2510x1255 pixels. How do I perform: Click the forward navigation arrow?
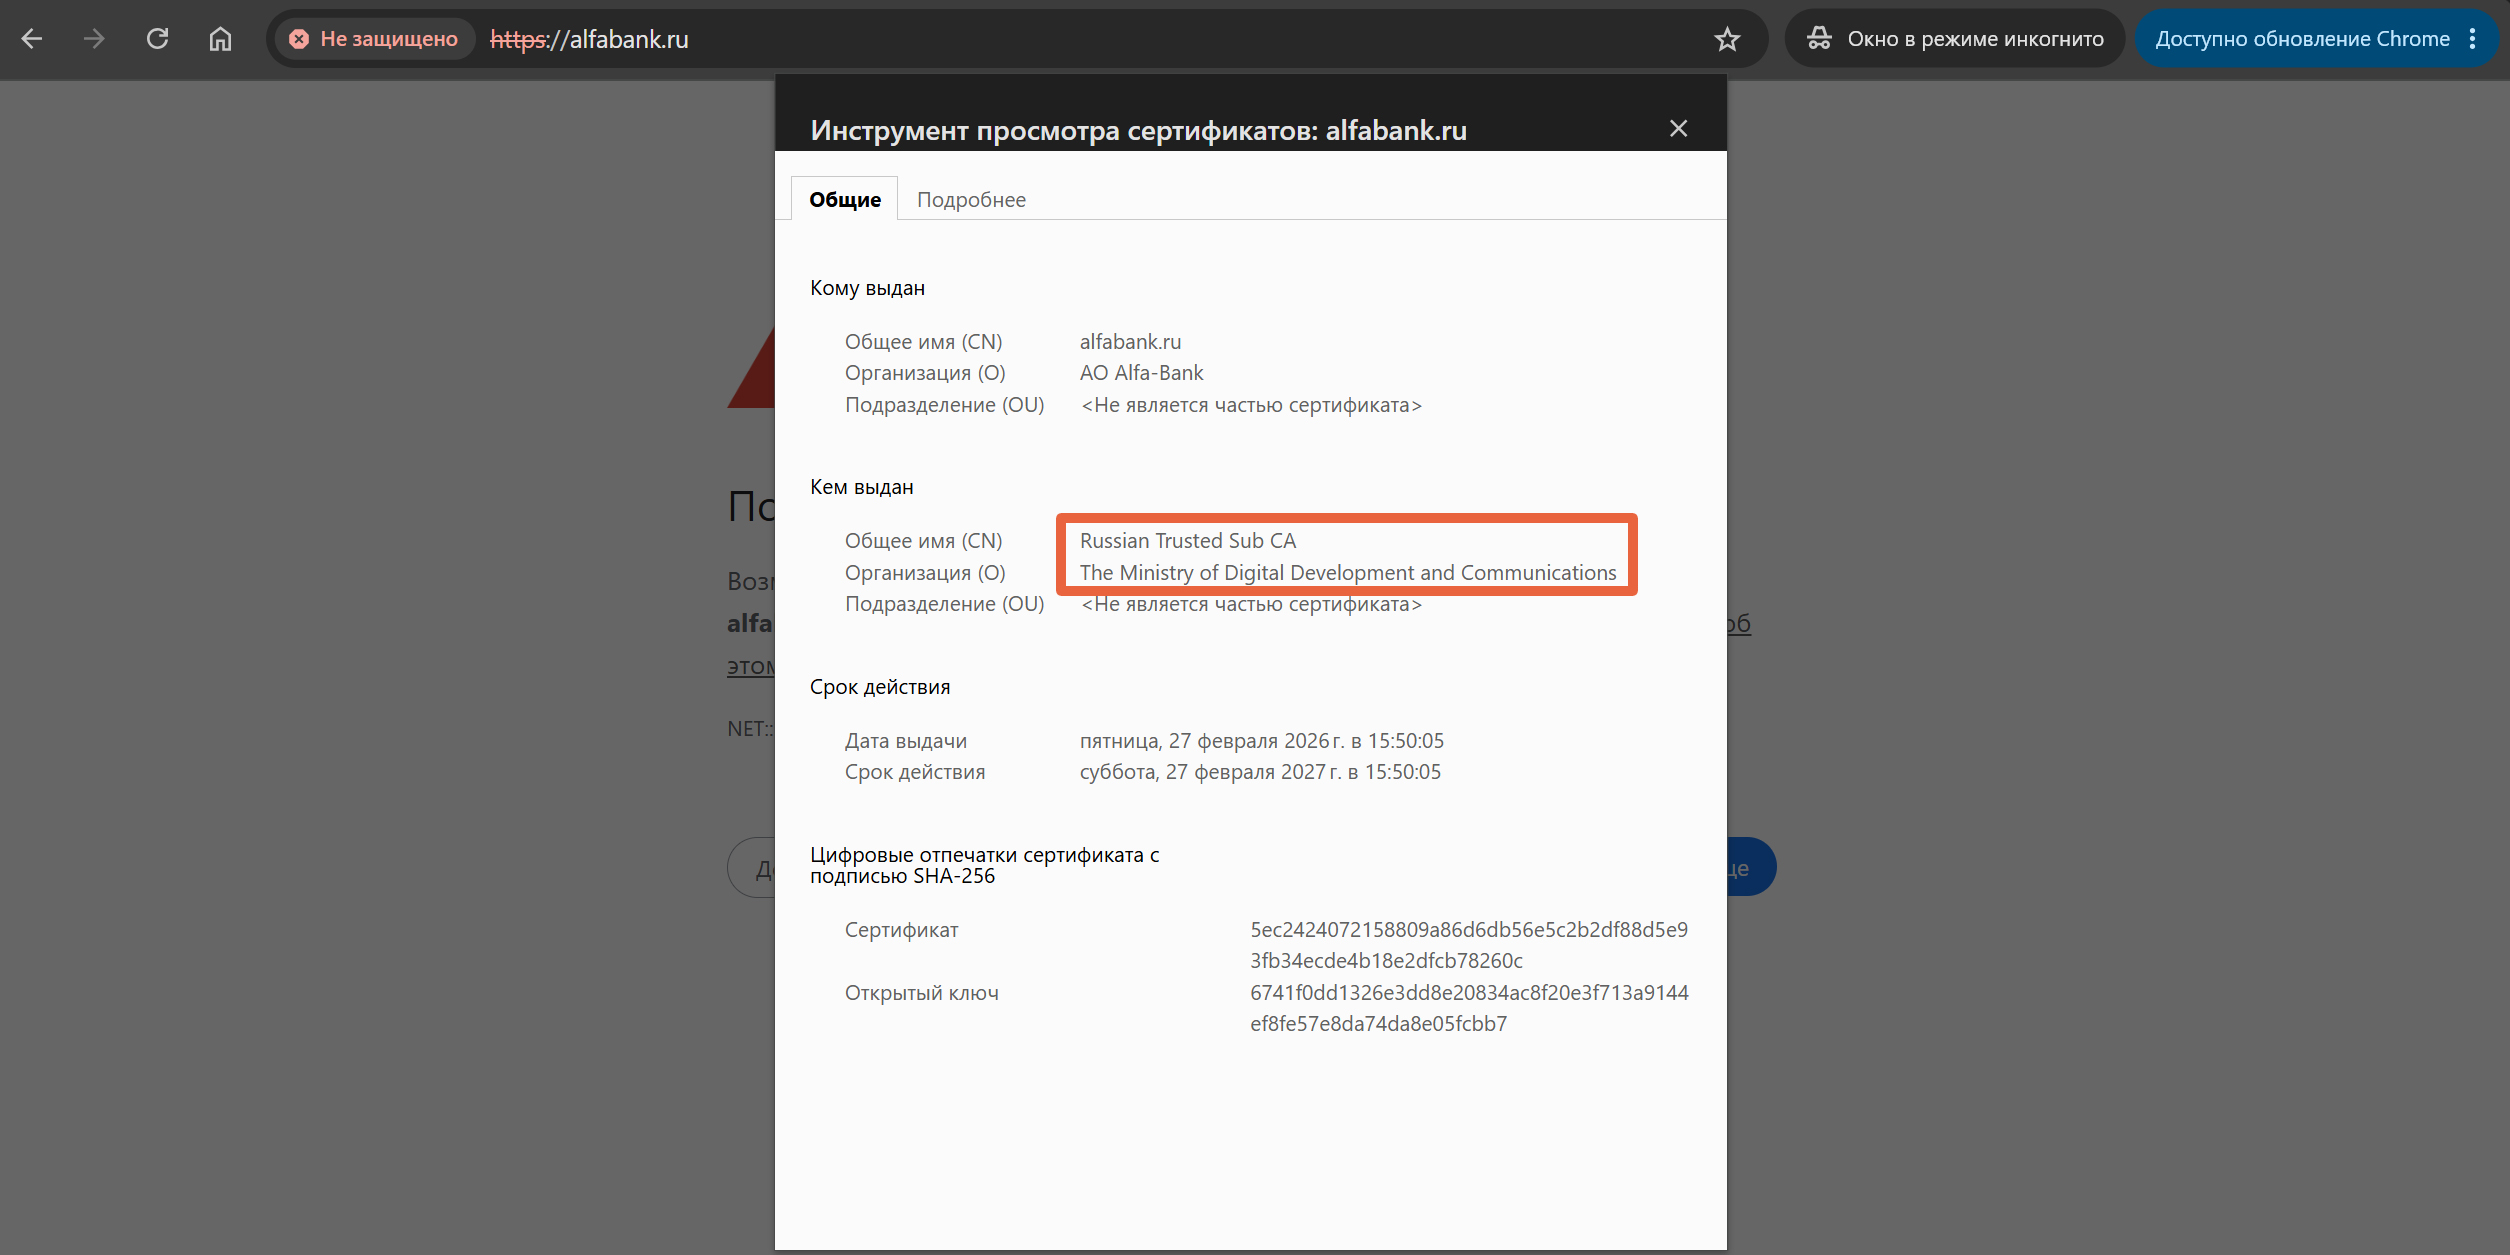pos(94,39)
